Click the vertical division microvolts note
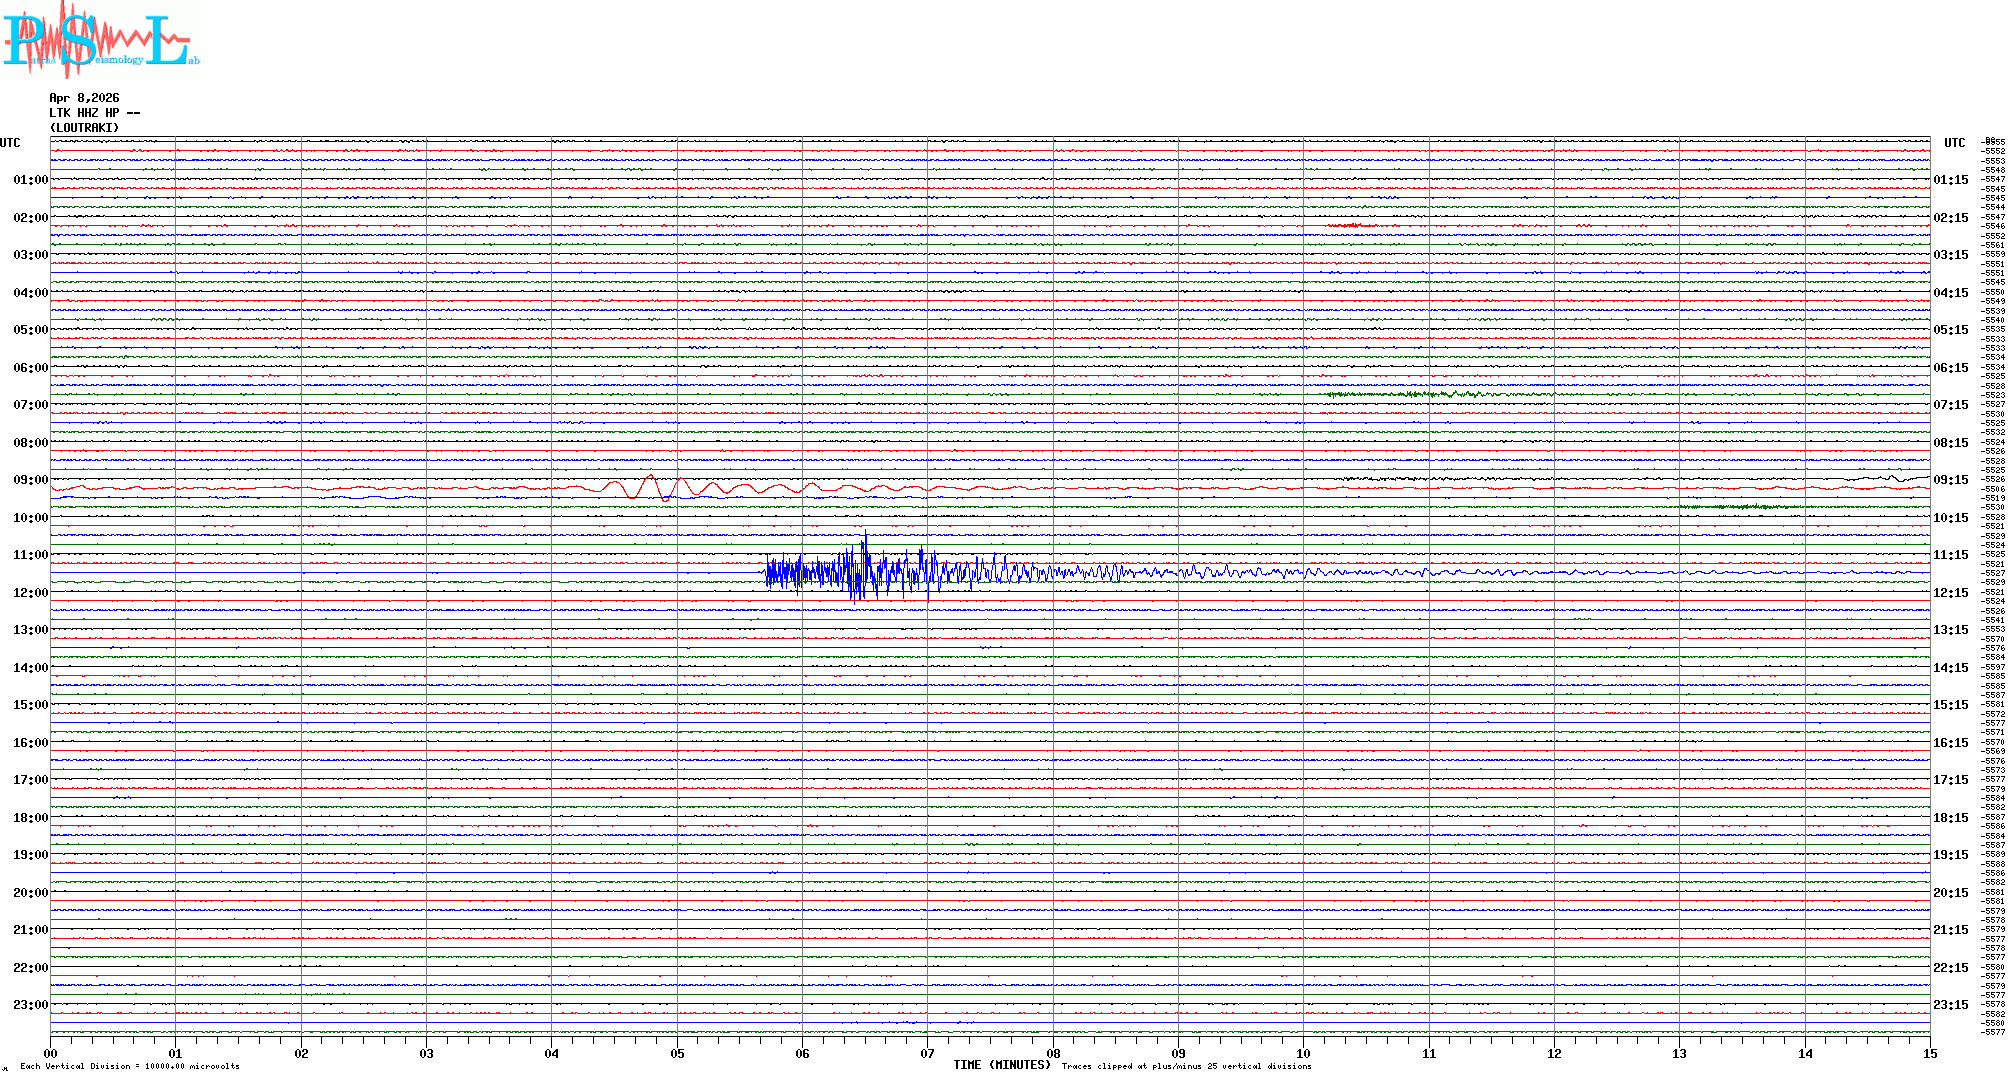The width and height of the screenshot is (2010, 1080). (130, 1066)
